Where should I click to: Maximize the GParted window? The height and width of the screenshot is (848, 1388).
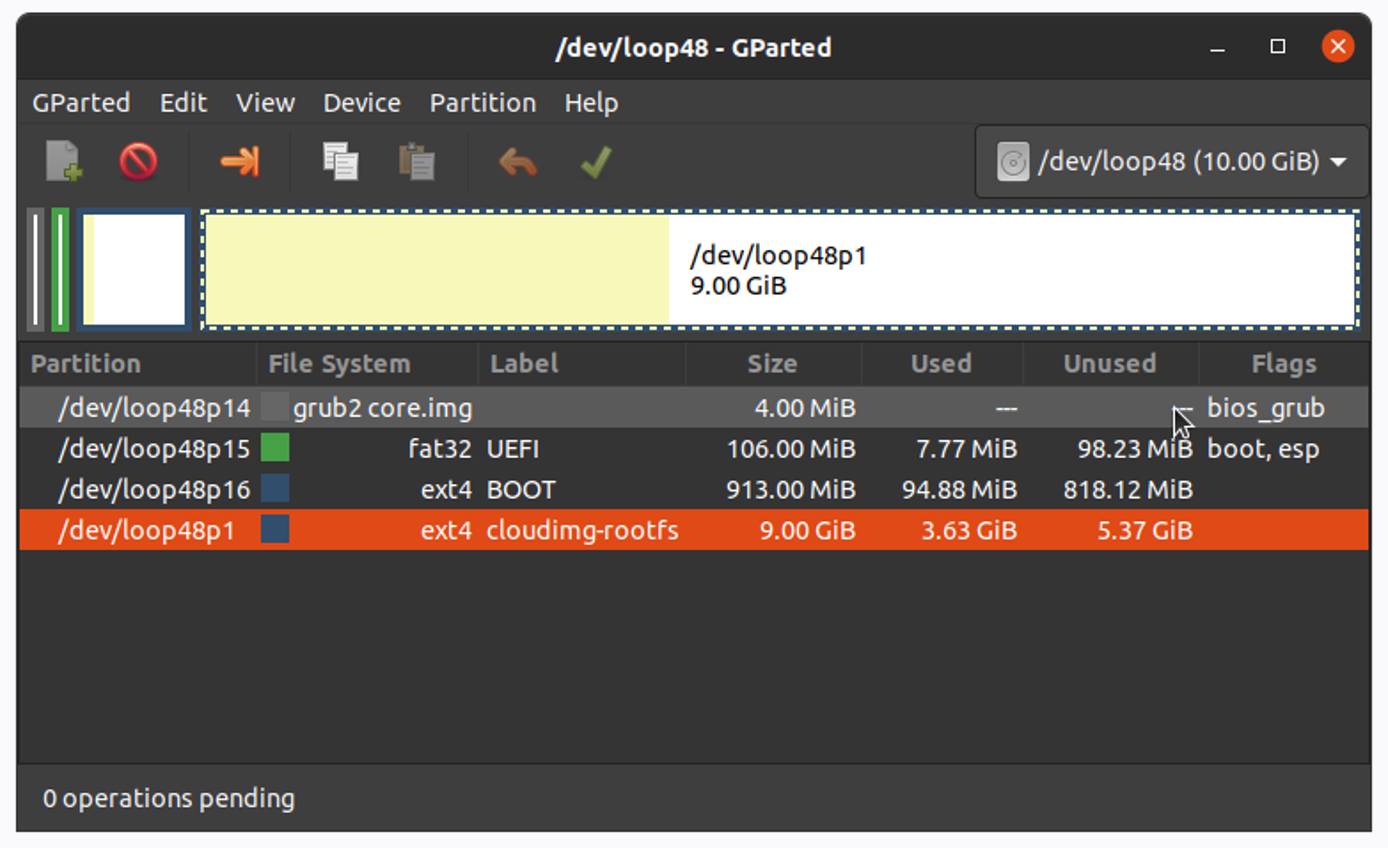click(x=1277, y=47)
